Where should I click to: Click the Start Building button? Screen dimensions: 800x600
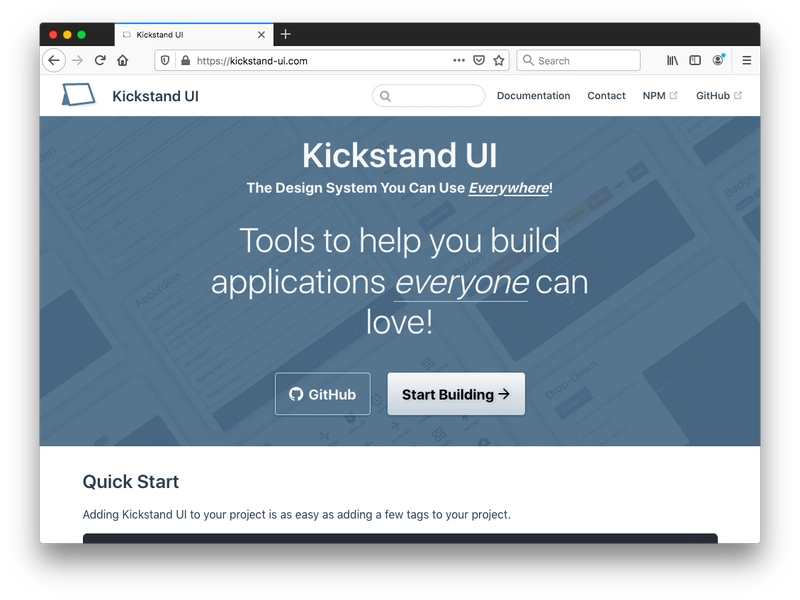tap(456, 394)
